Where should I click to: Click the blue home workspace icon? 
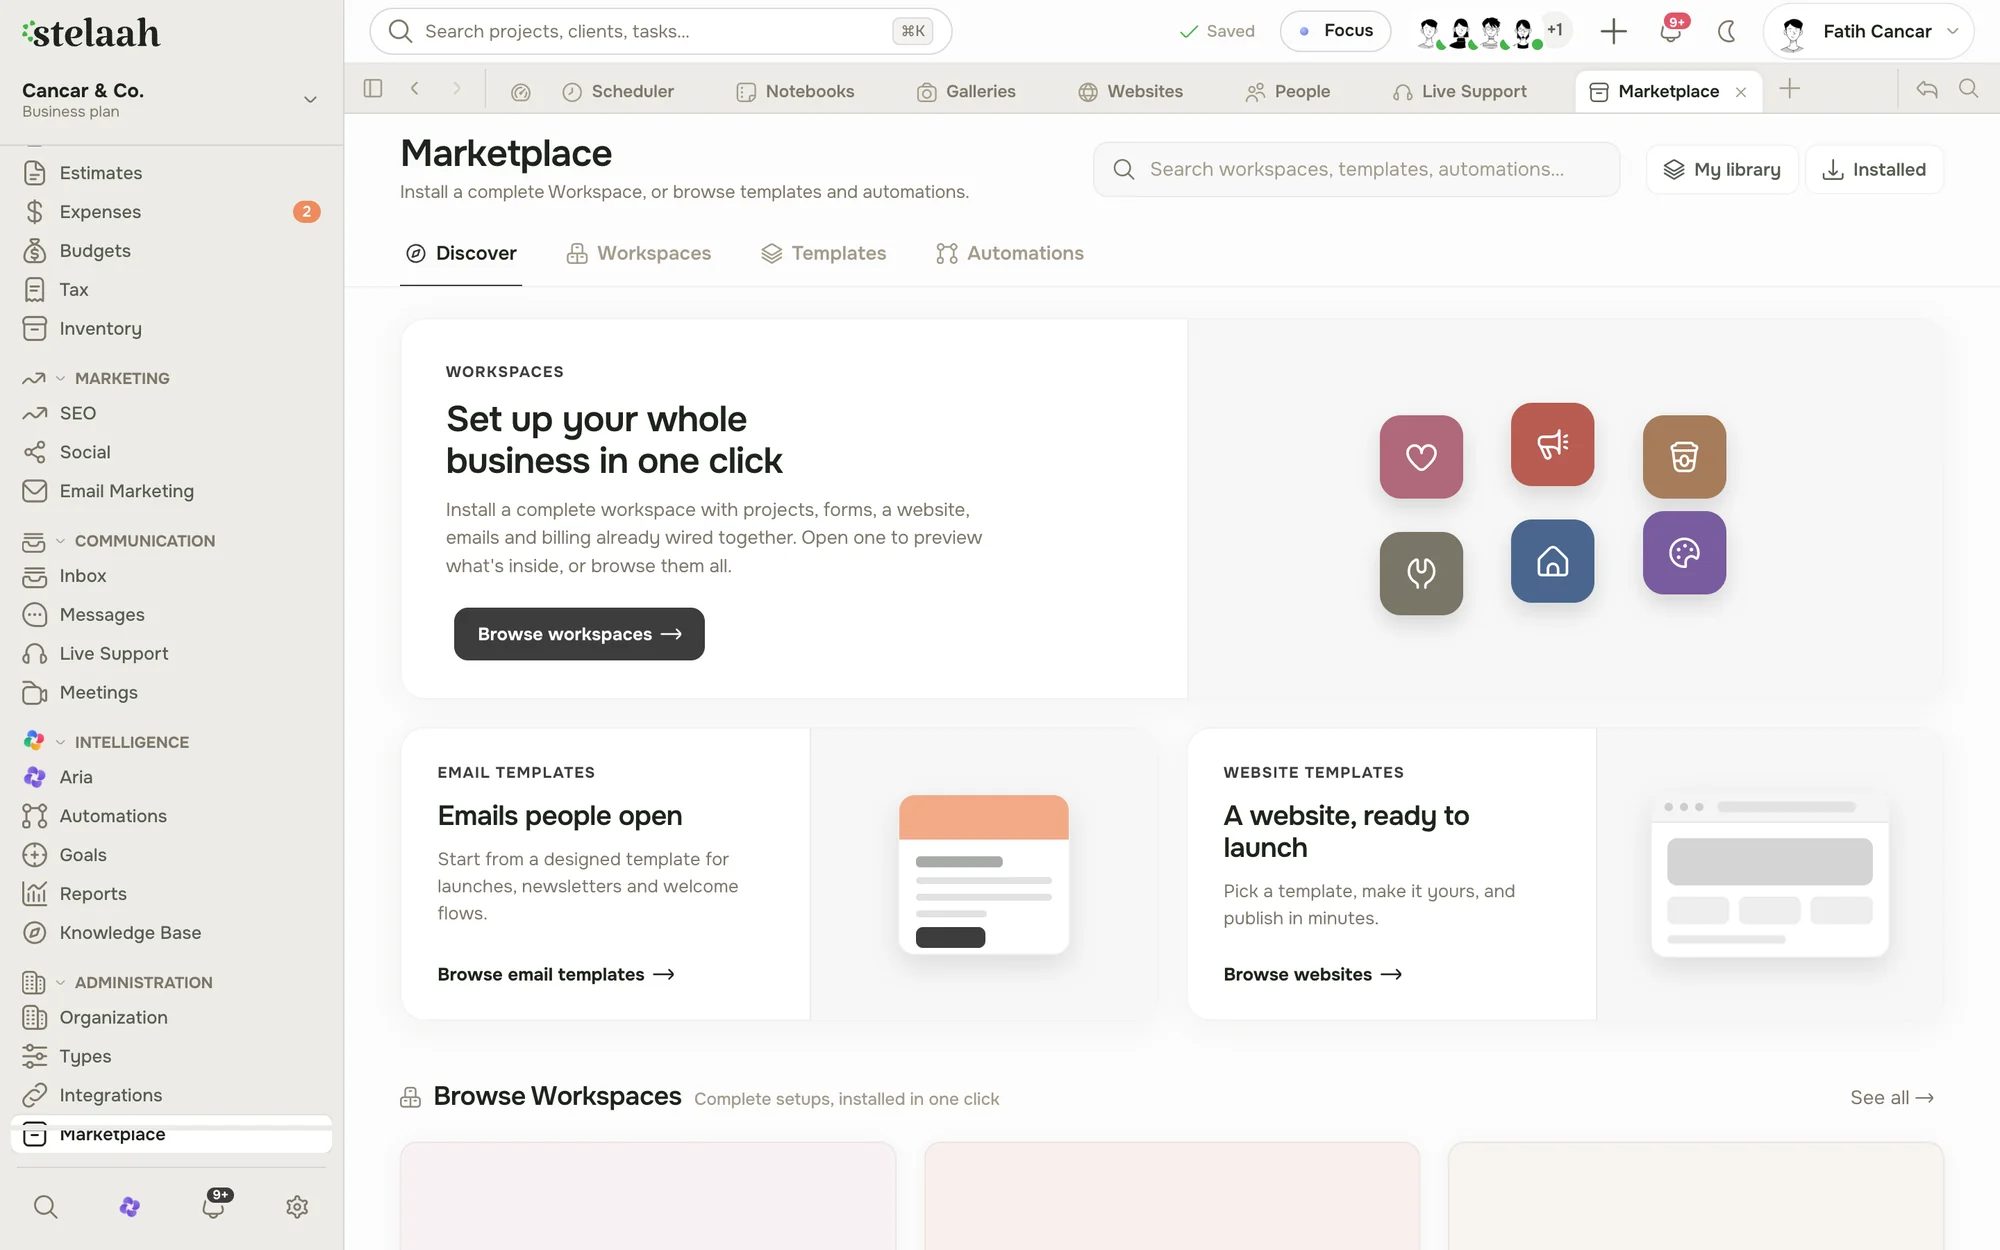coord(1552,561)
